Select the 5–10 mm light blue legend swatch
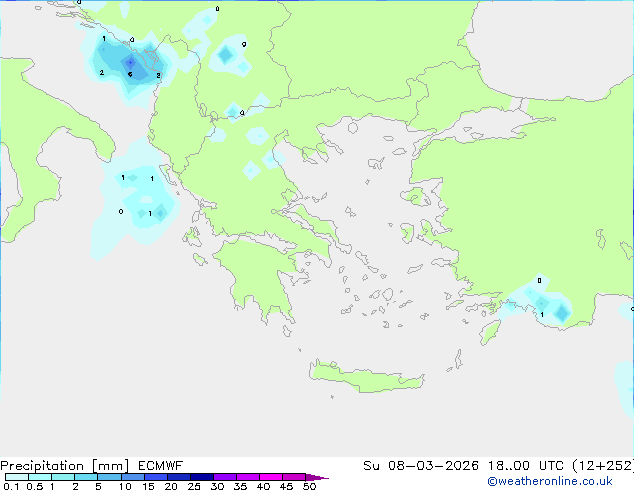This screenshot has width=634, height=490. (109, 477)
